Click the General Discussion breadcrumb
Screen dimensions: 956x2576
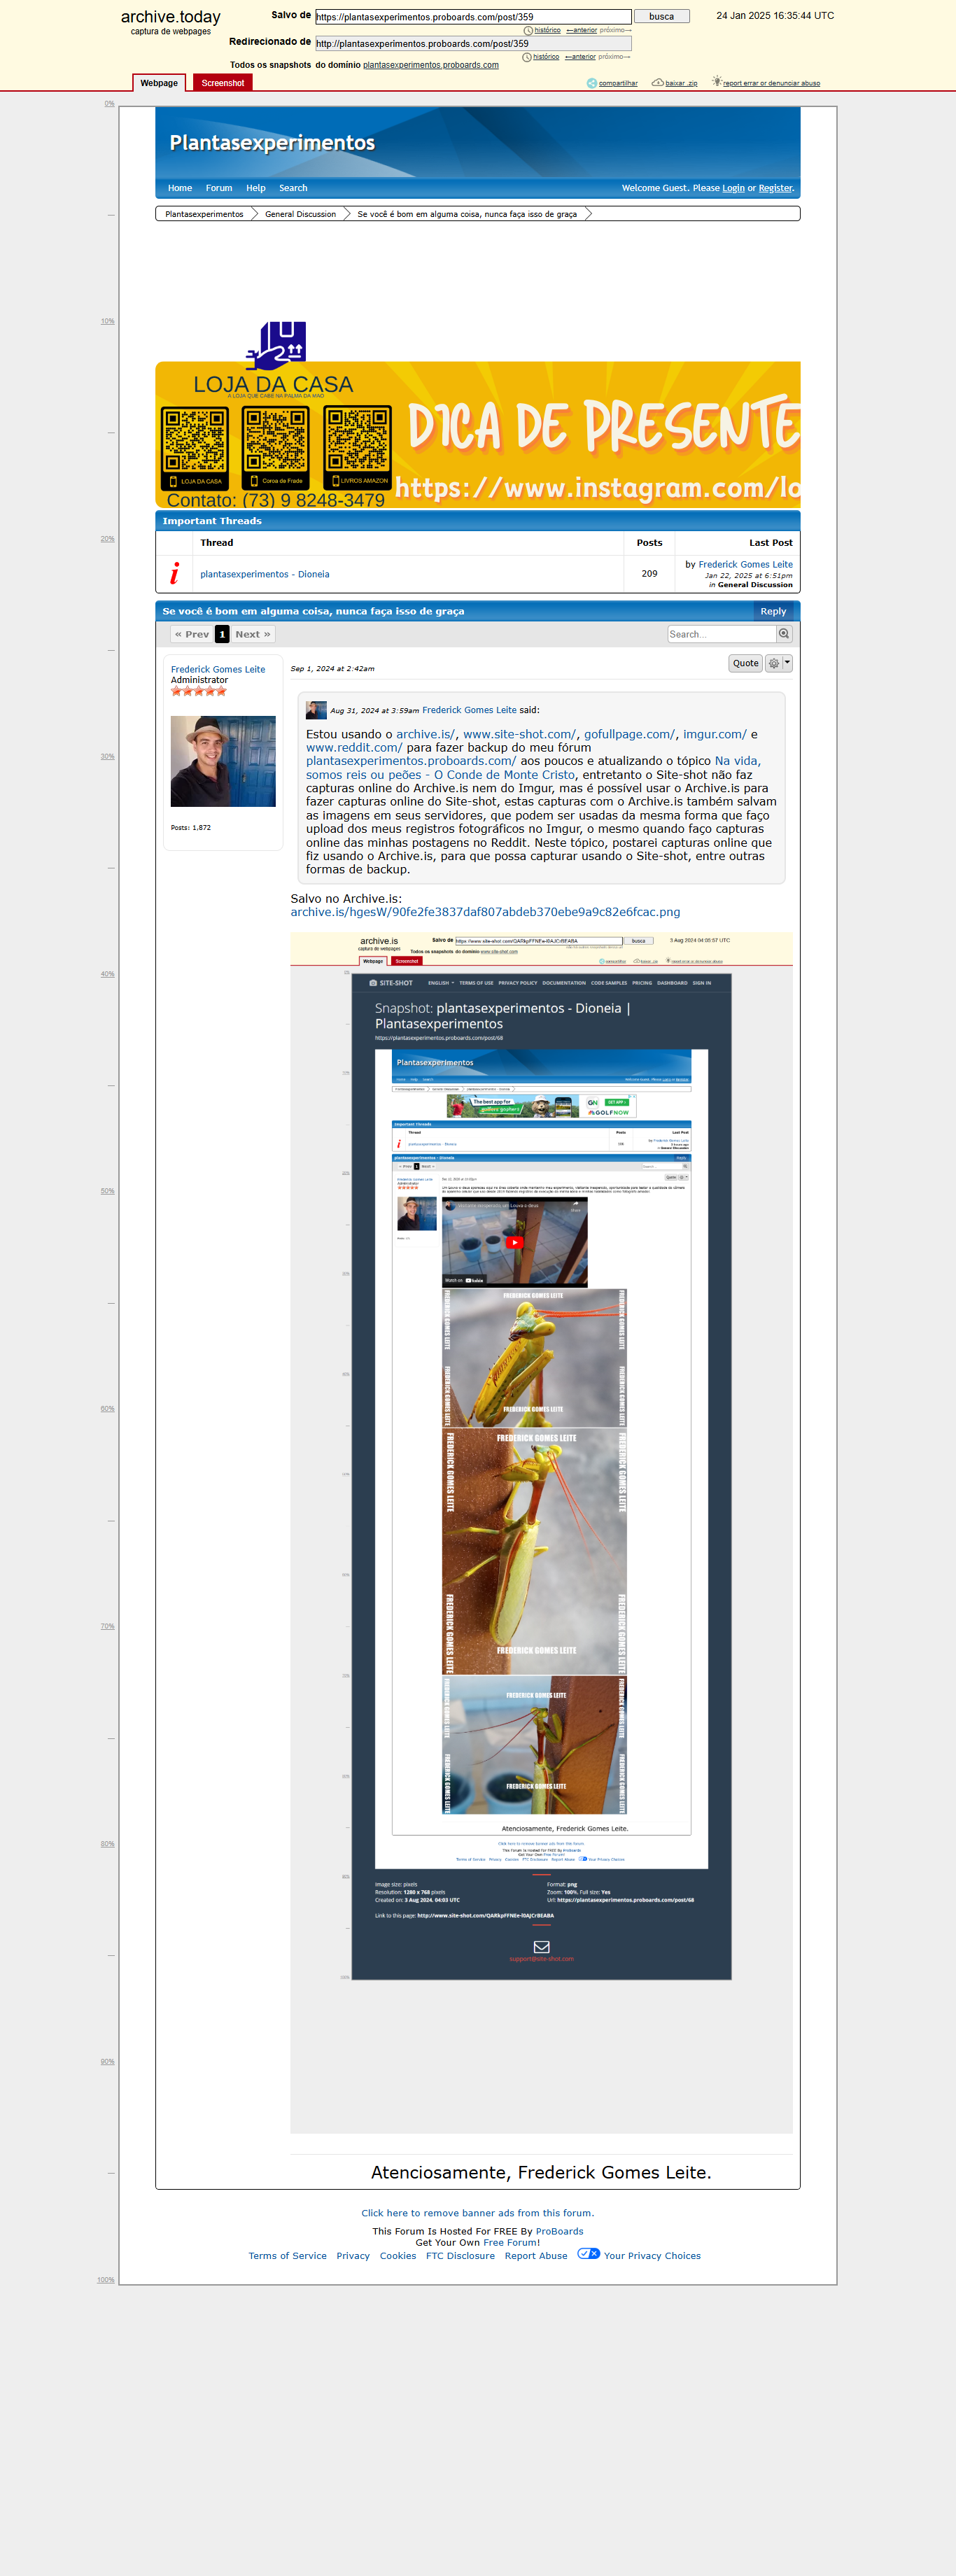click(300, 214)
